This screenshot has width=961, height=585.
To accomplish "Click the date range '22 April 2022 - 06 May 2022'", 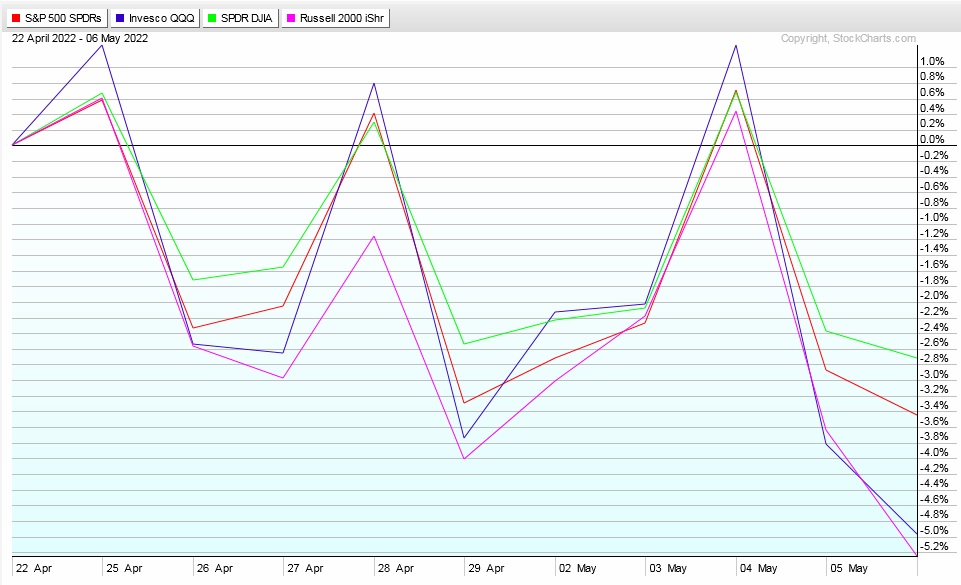I will tap(80, 38).
